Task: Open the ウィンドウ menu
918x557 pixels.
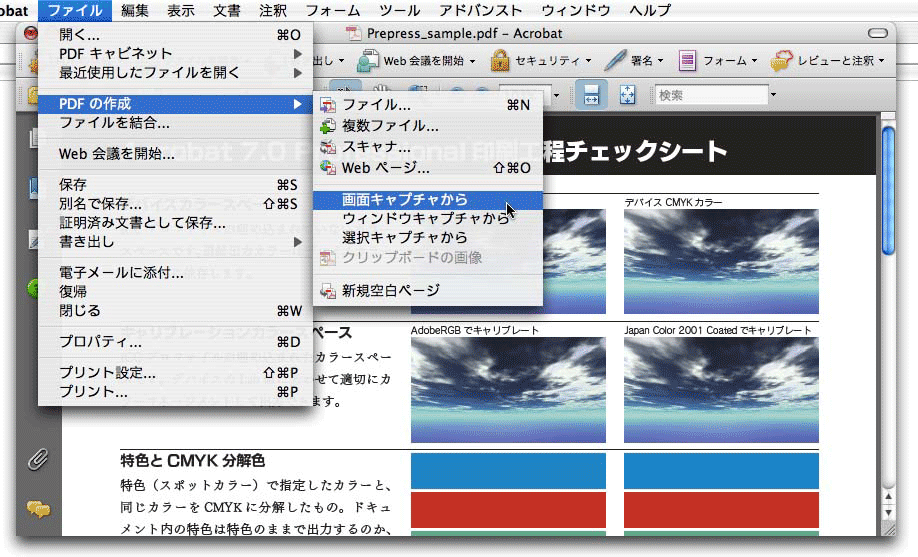Action: pyautogui.click(x=576, y=10)
